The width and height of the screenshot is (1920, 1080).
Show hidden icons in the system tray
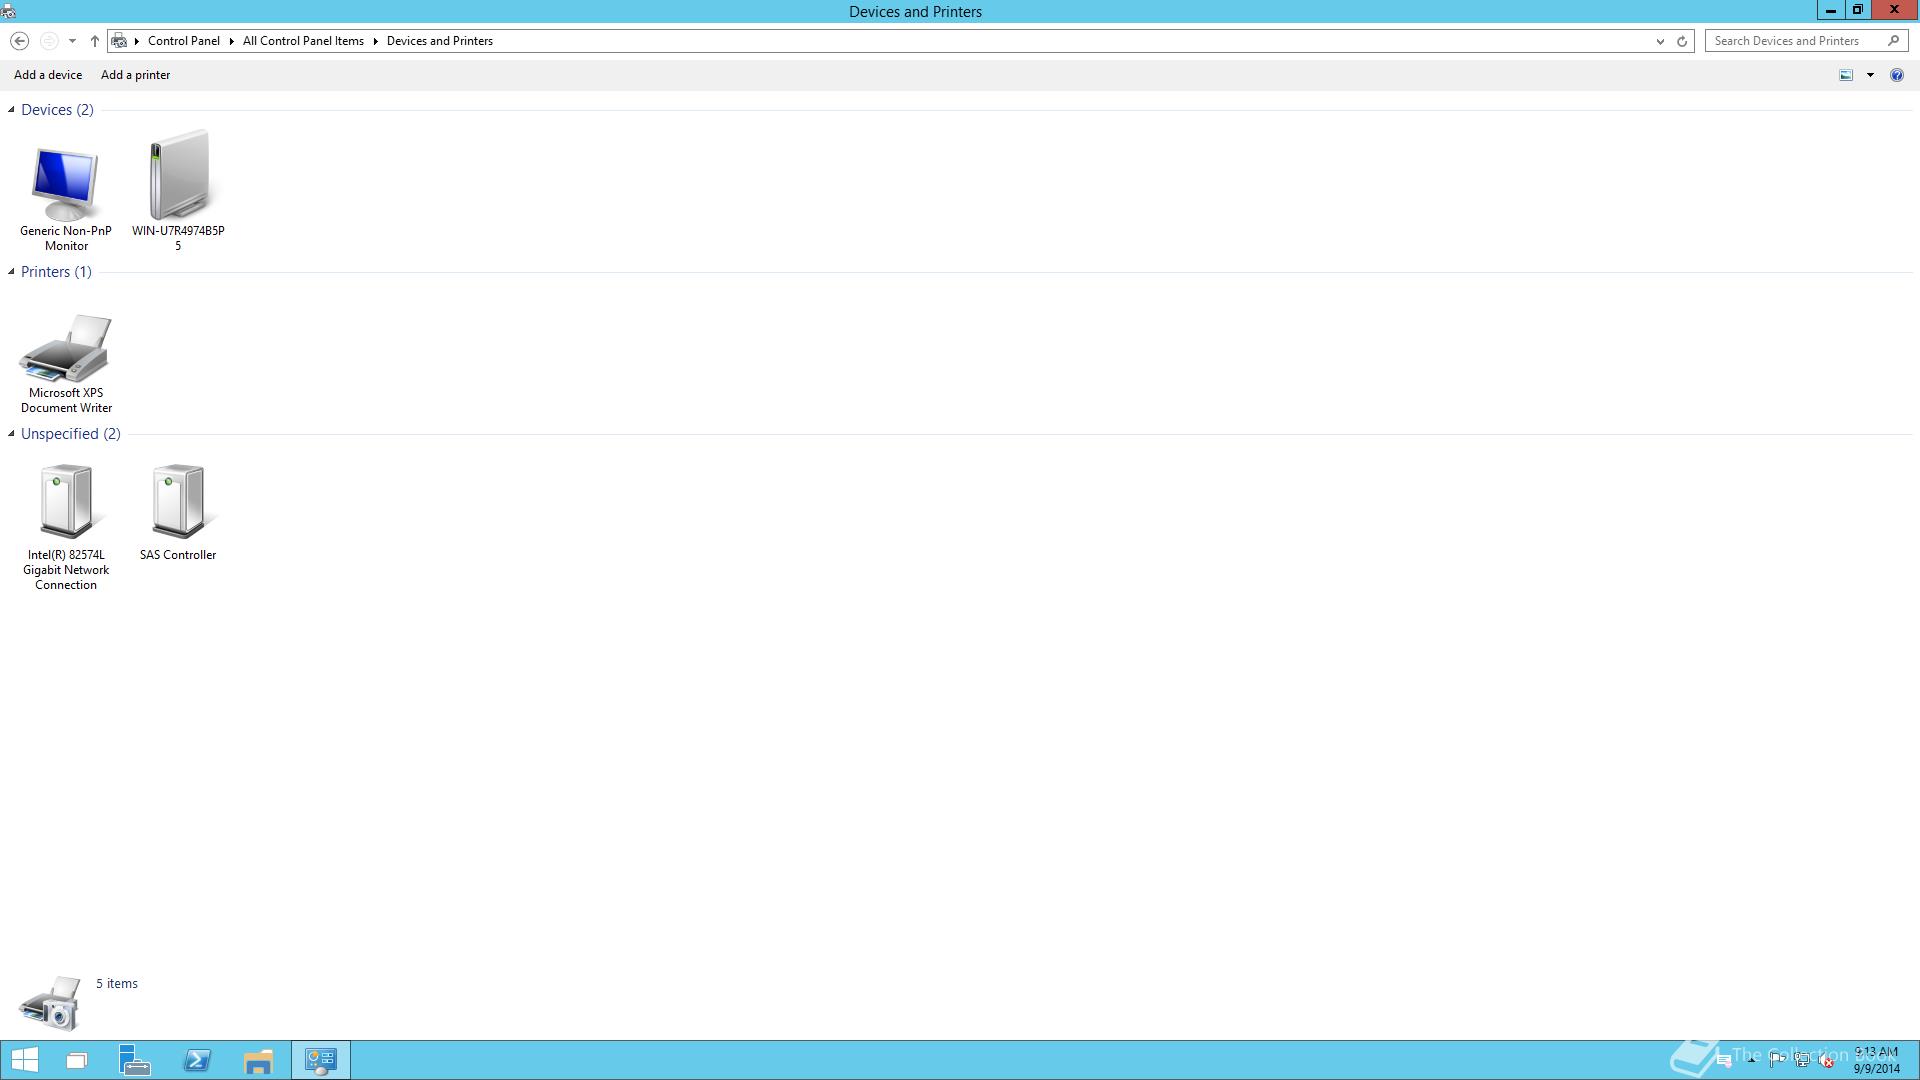pyautogui.click(x=1751, y=1061)
